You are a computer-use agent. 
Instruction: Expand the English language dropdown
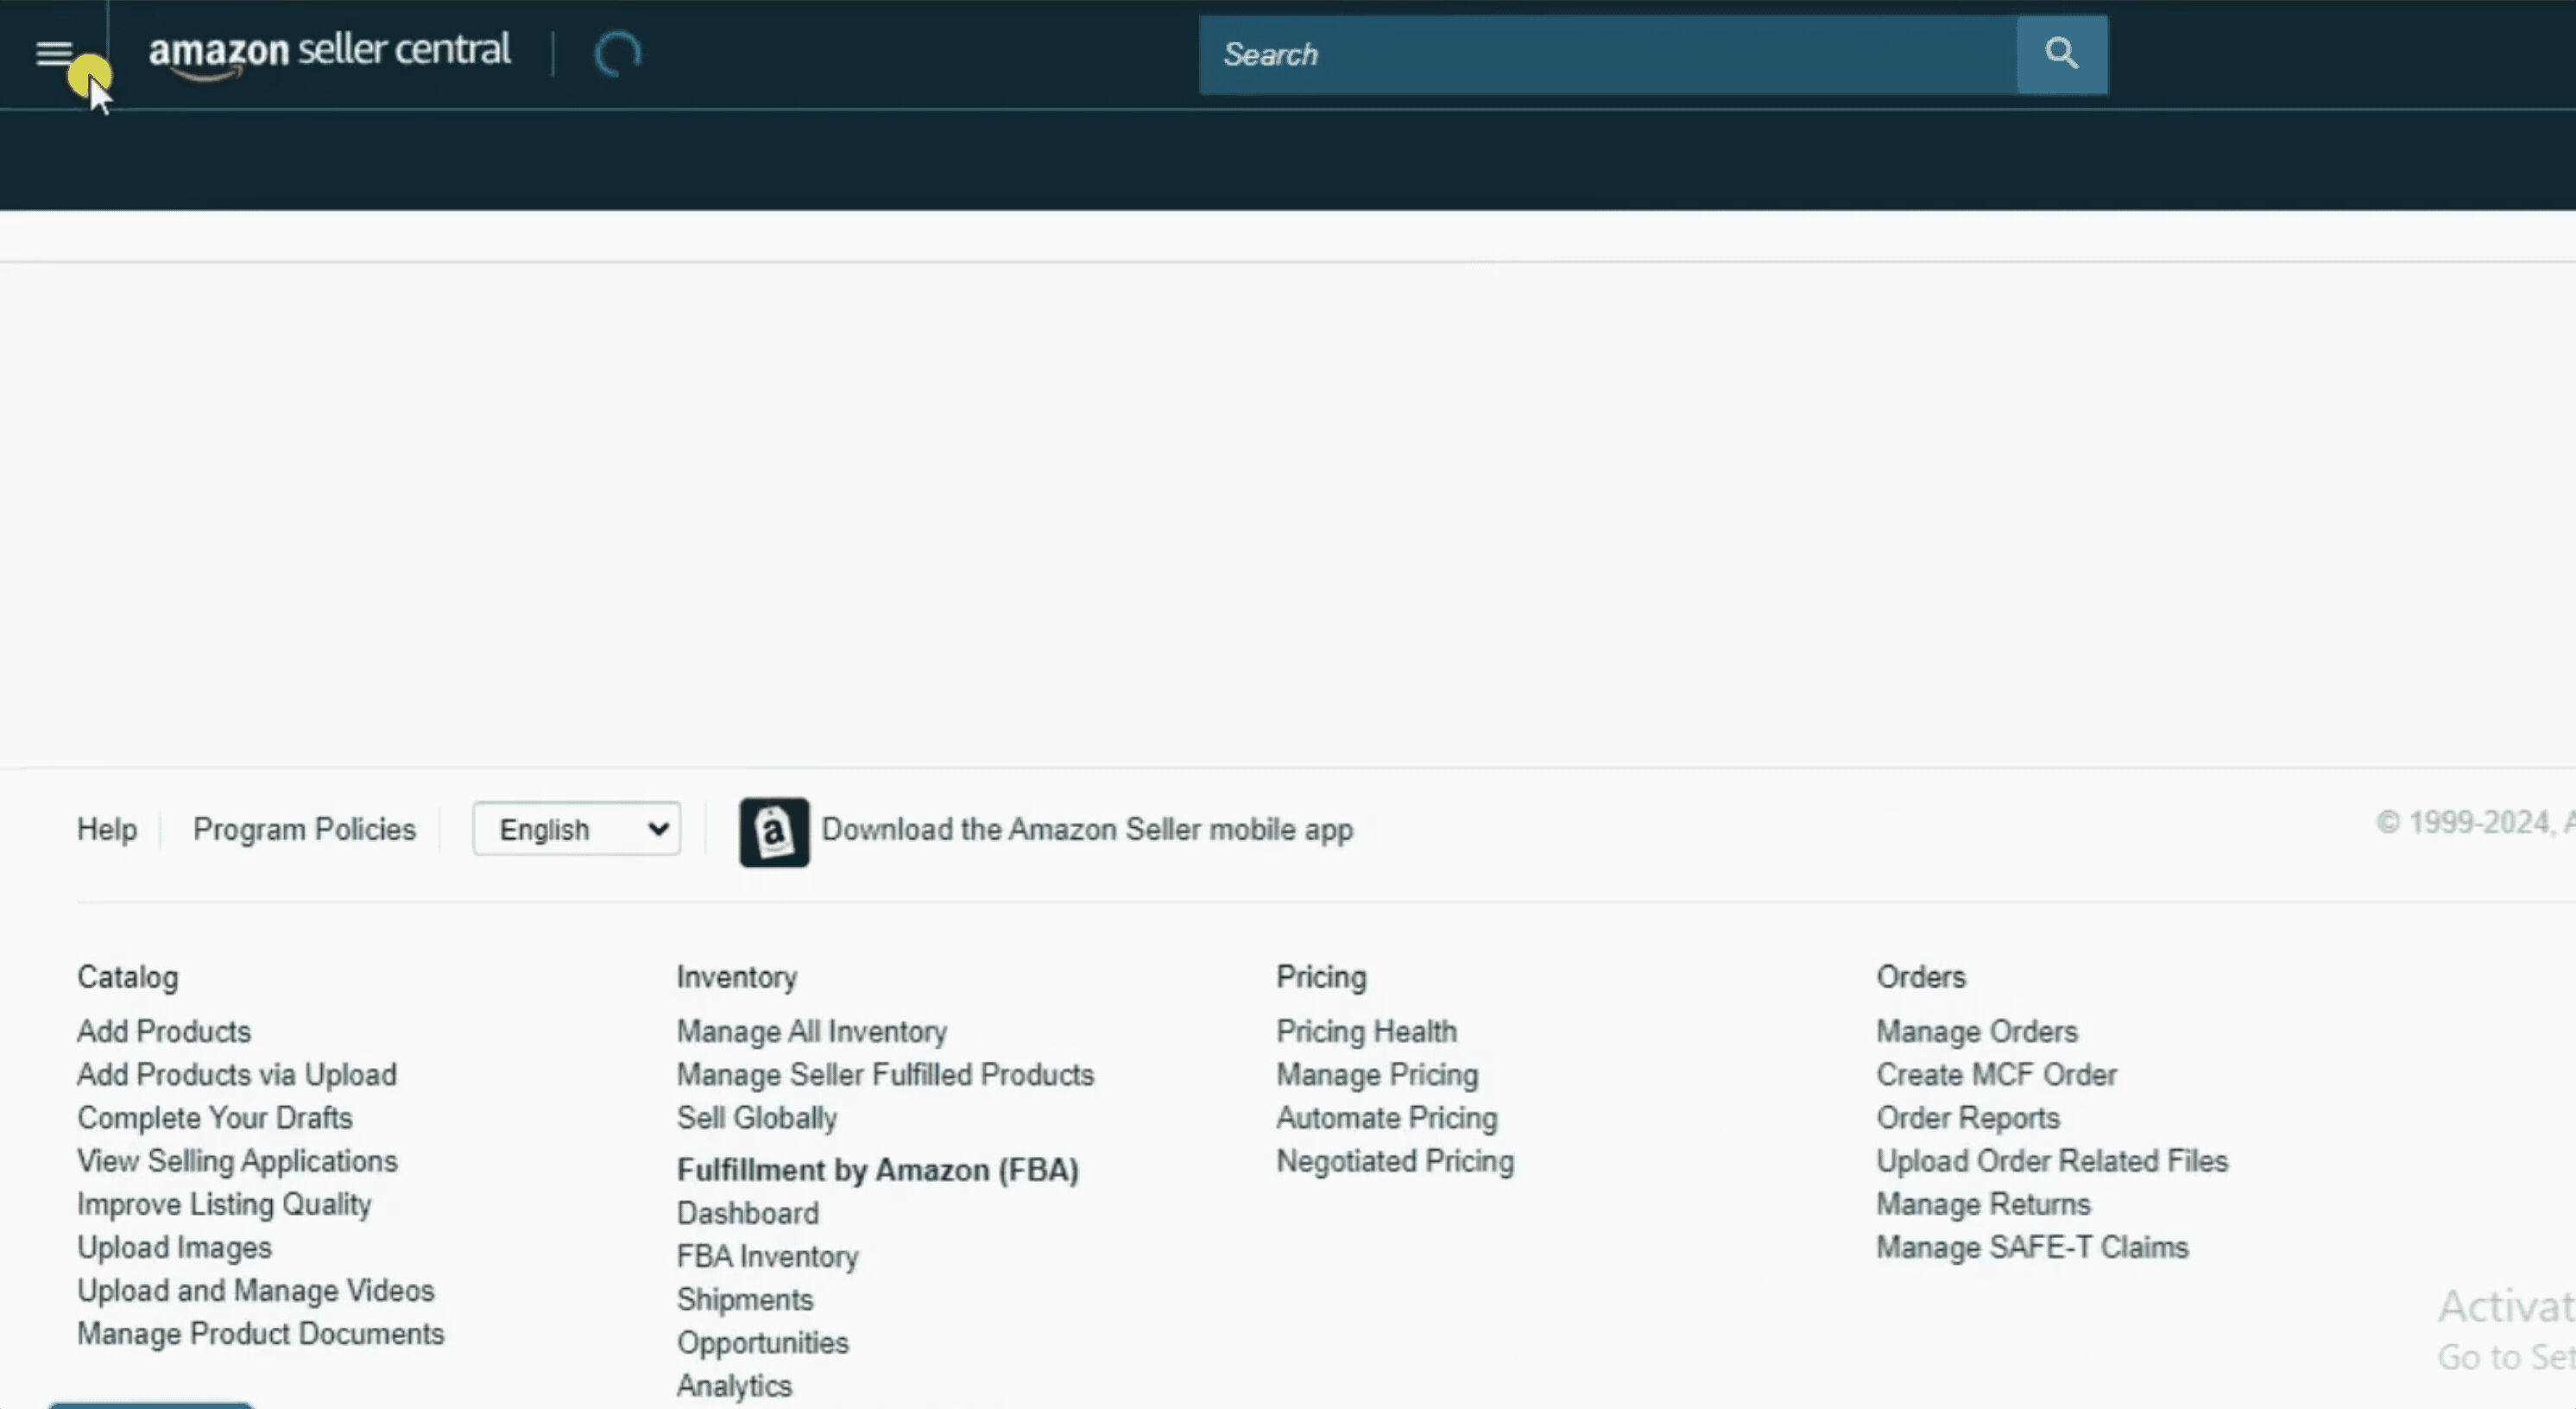577,829
